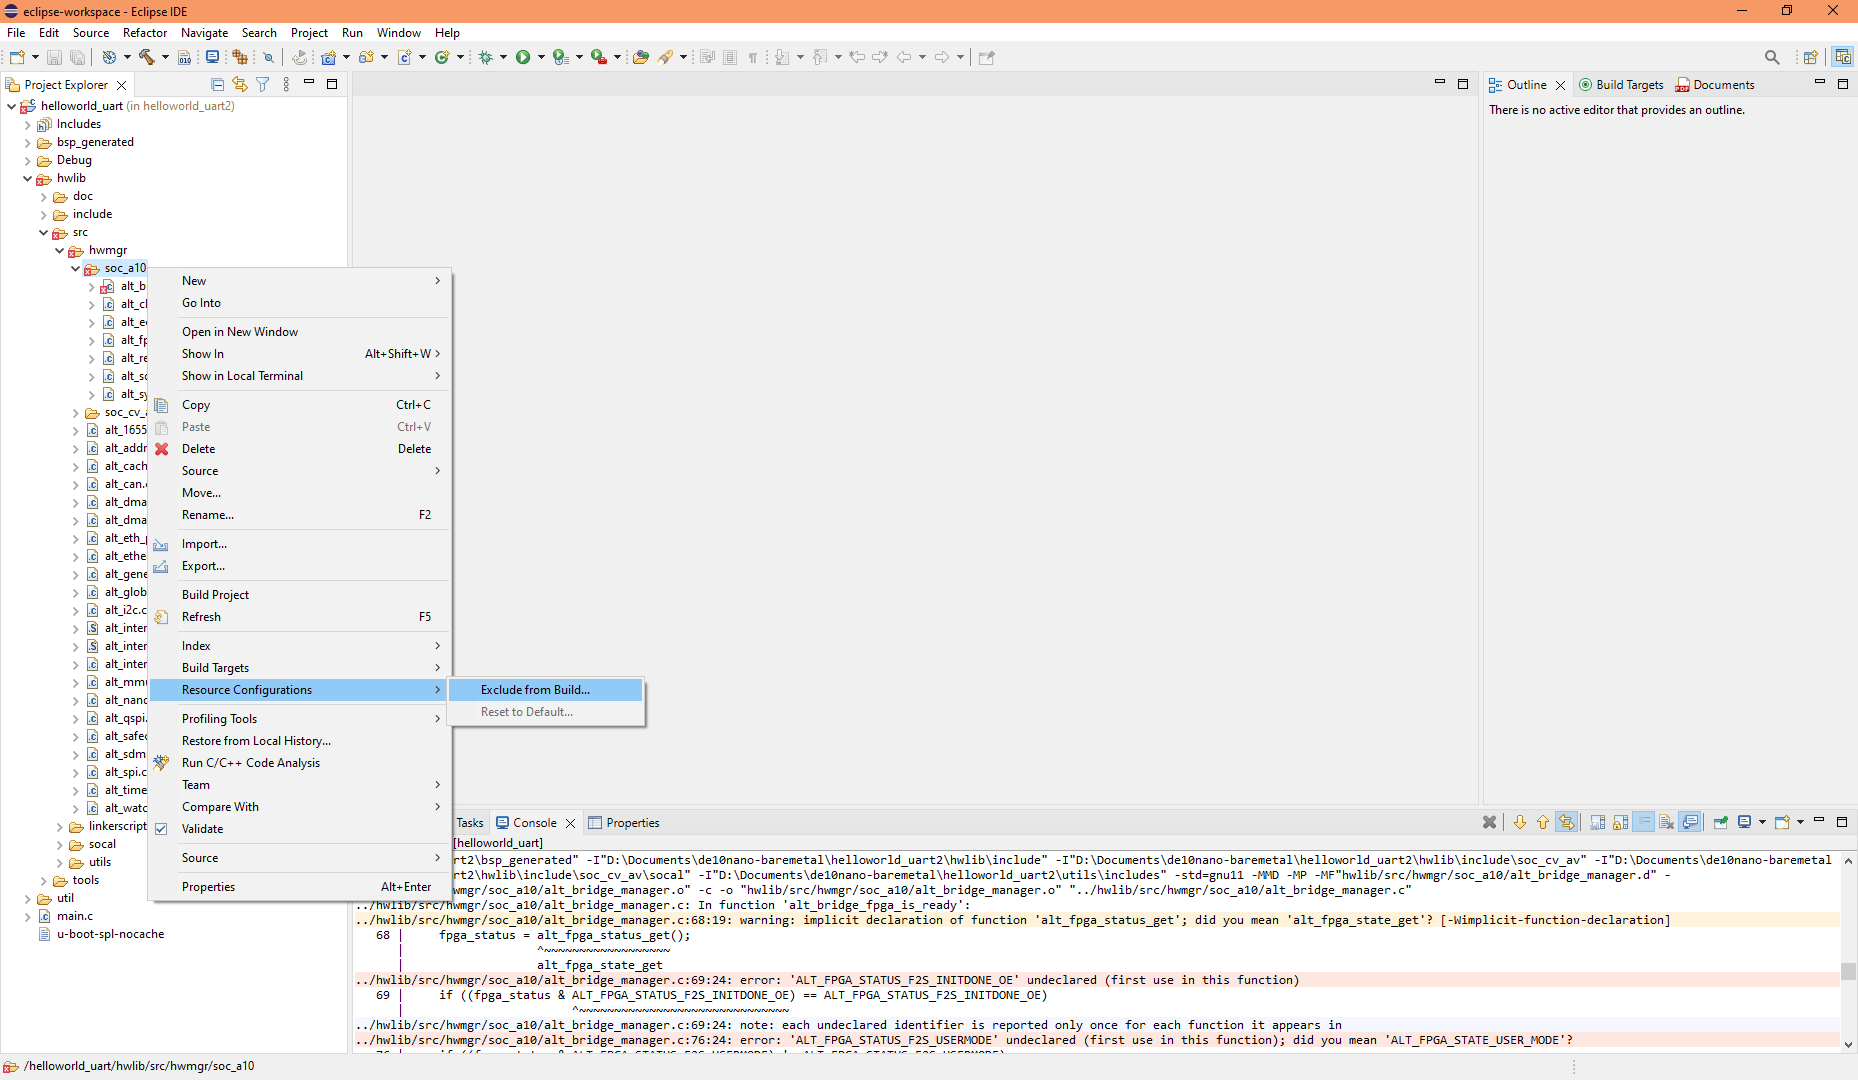Switch to the Properties tab

(x=632, y=822)
